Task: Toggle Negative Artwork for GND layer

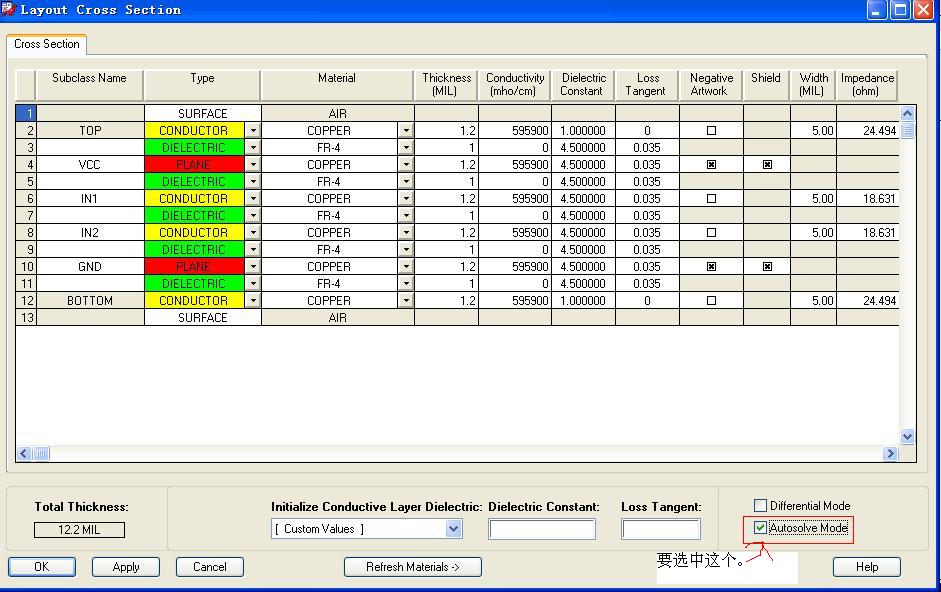Action: (711, 267)
